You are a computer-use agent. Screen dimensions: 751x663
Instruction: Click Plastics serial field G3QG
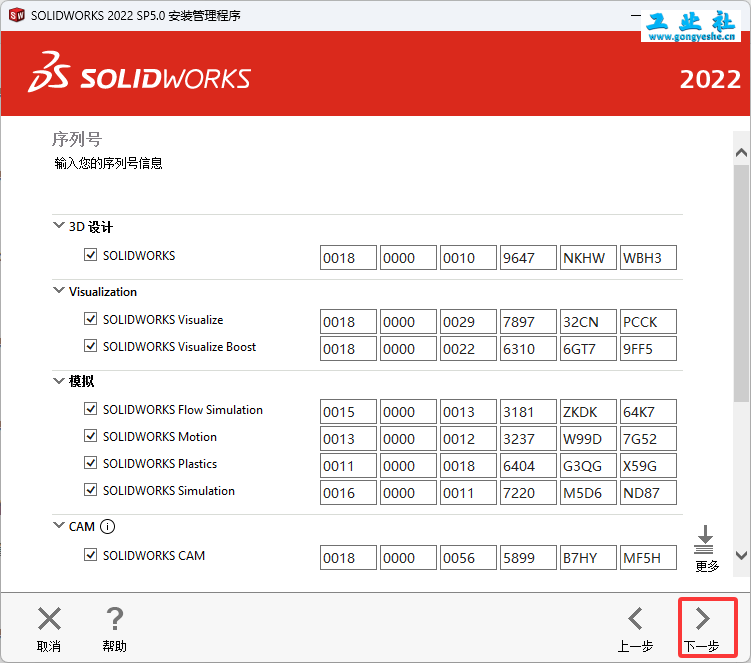coord(588,466)
